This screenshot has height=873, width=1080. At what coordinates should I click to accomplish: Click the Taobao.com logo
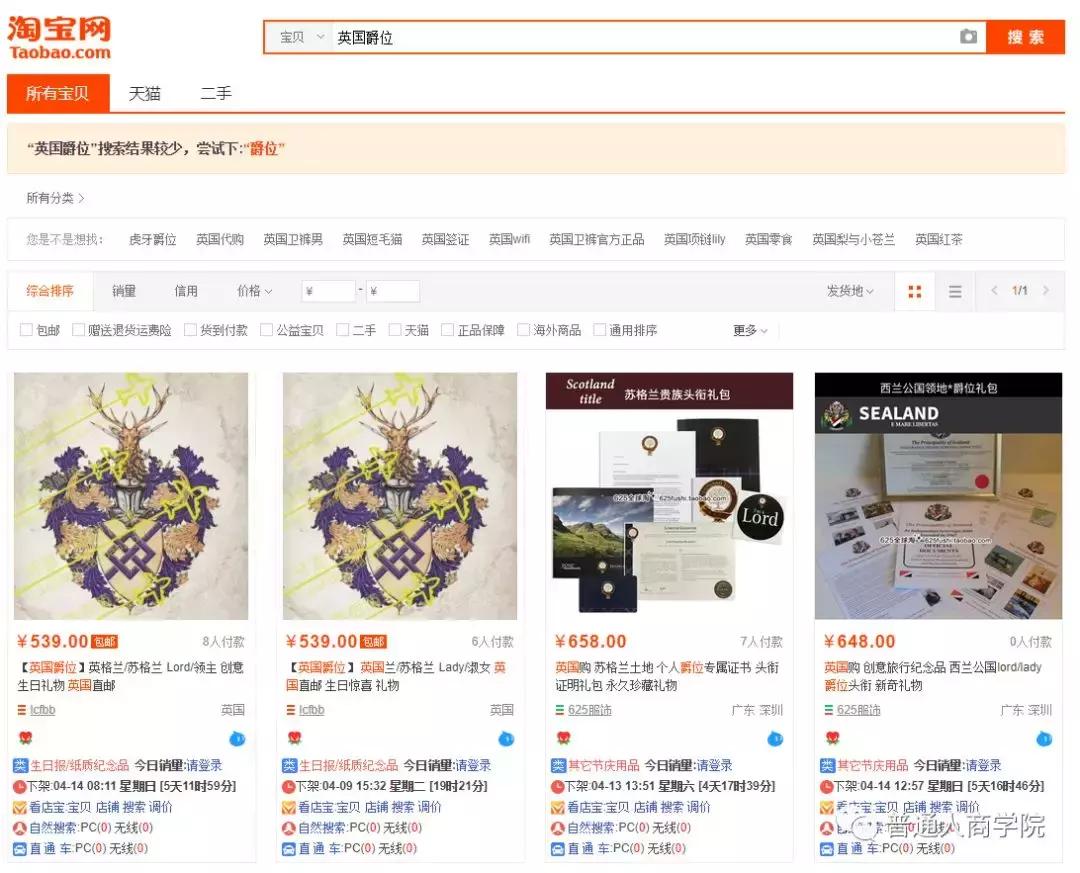[x=59, y=37]
